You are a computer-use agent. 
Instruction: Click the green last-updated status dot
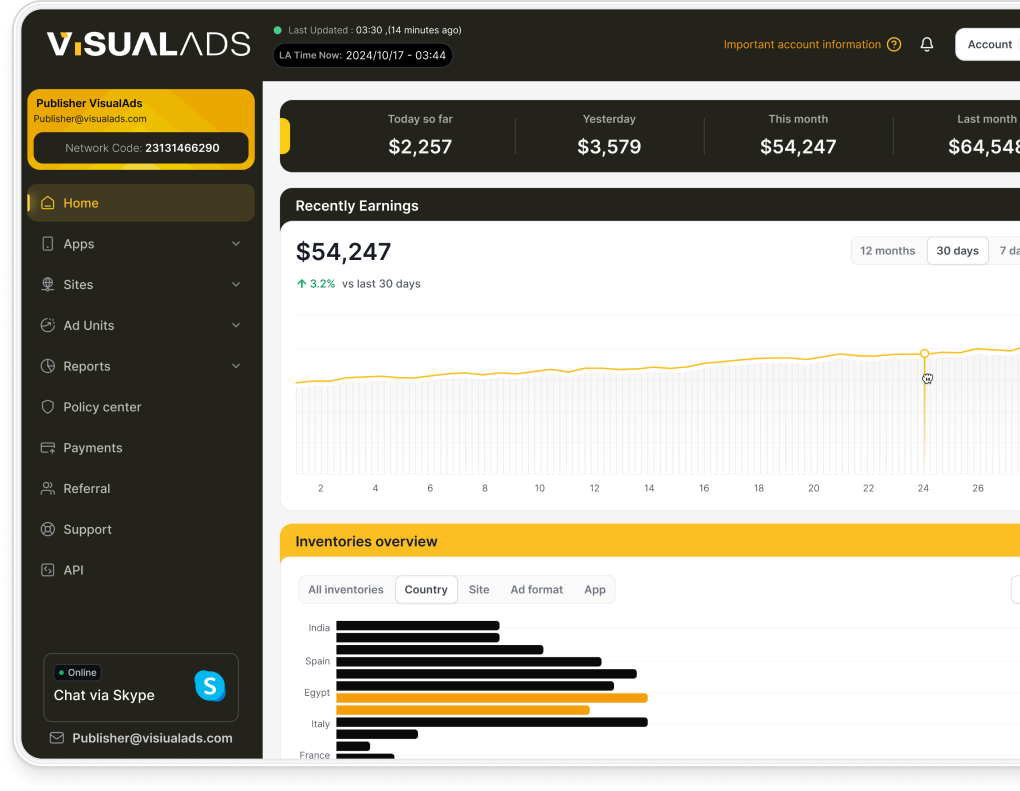click(277, 30)
